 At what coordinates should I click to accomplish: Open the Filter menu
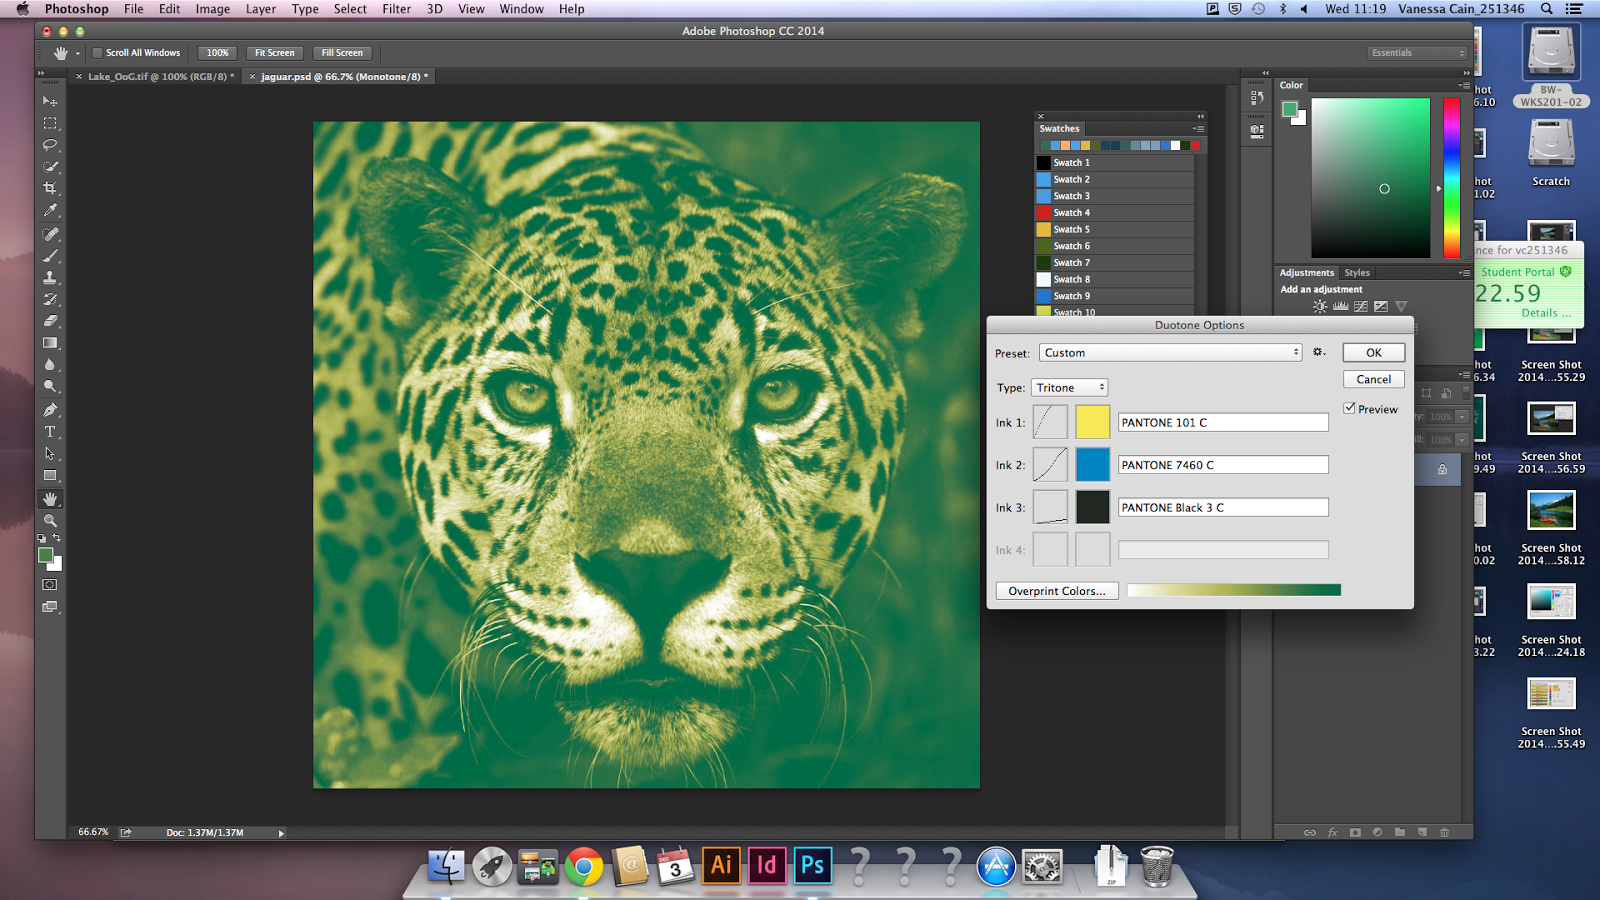coord(396,9)
